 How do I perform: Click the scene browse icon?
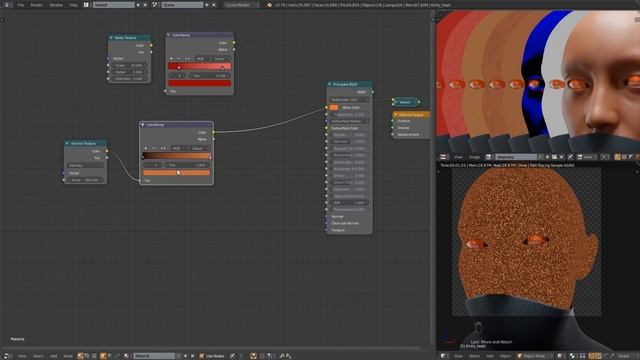(155, 5)
